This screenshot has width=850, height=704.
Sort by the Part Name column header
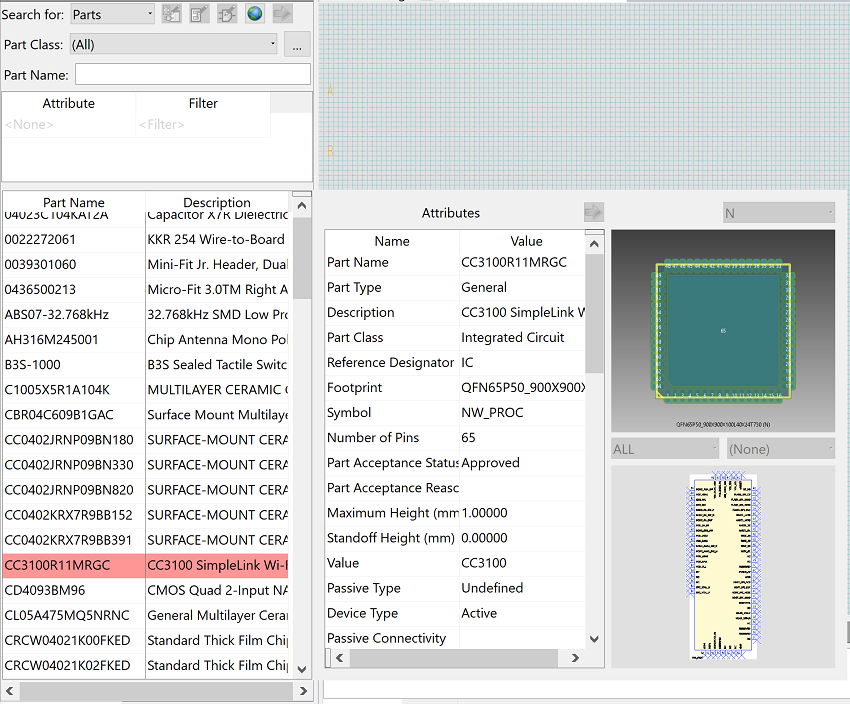point(74,202)
